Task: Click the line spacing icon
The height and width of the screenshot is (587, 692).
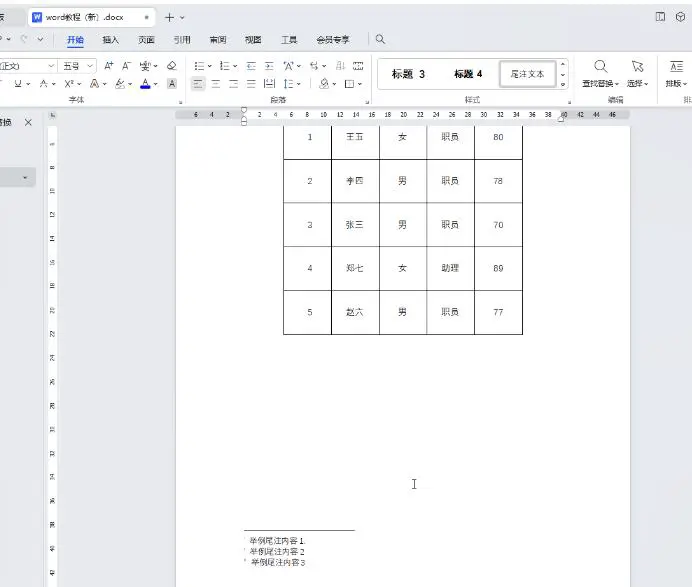Action: (289, 83)
